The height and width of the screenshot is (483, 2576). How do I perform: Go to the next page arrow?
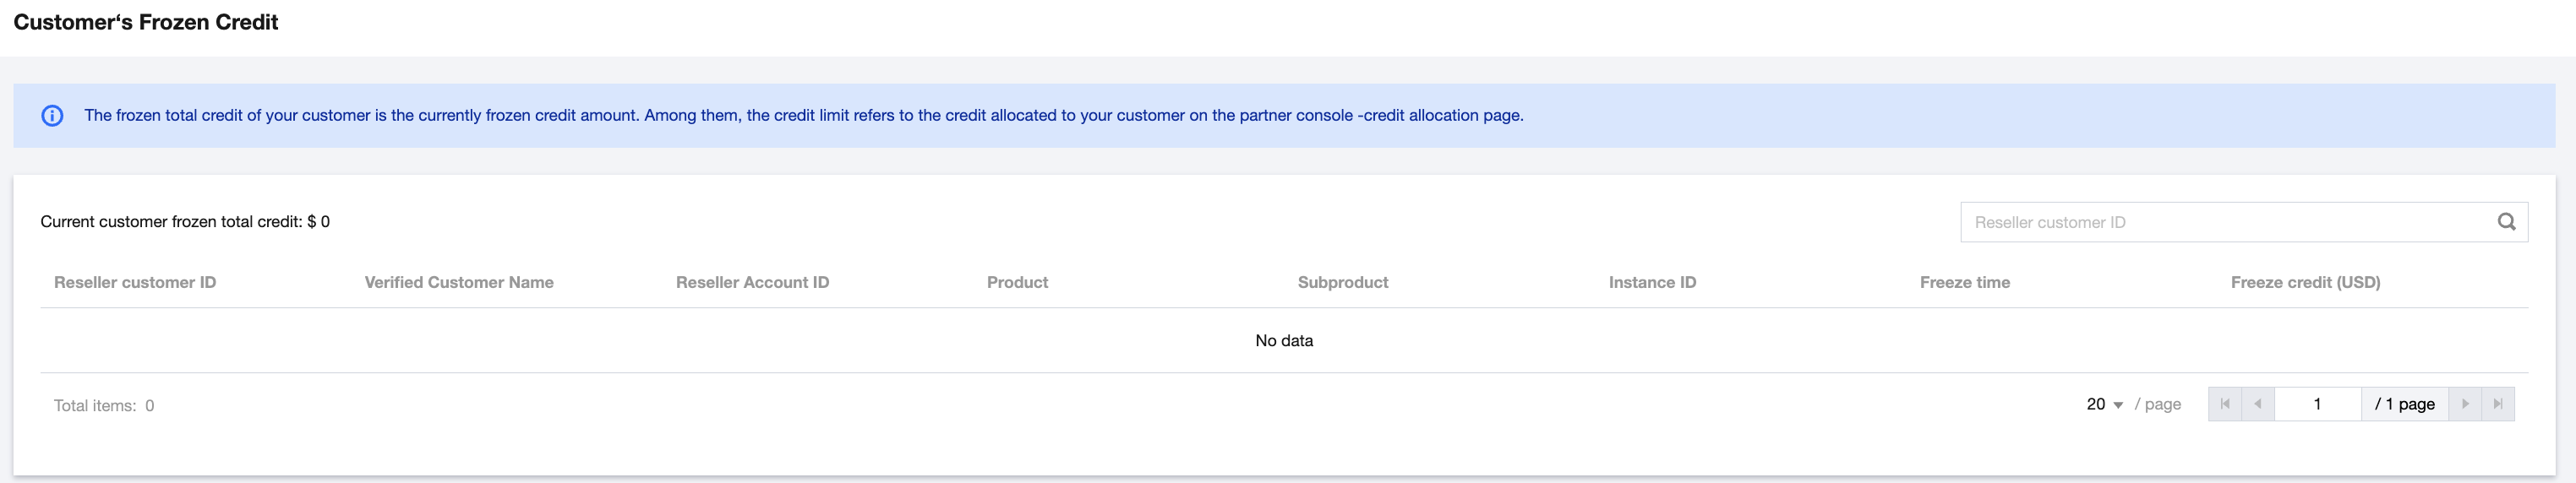2465,404
